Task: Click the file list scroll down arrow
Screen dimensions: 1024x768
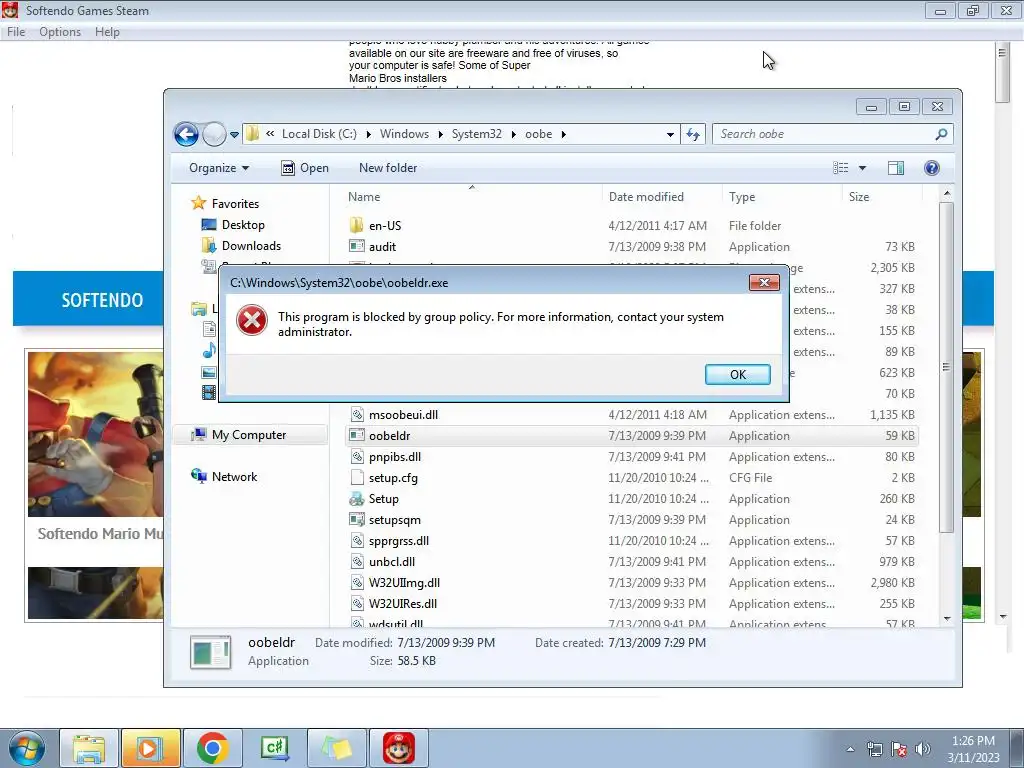Action: (947, 618)
